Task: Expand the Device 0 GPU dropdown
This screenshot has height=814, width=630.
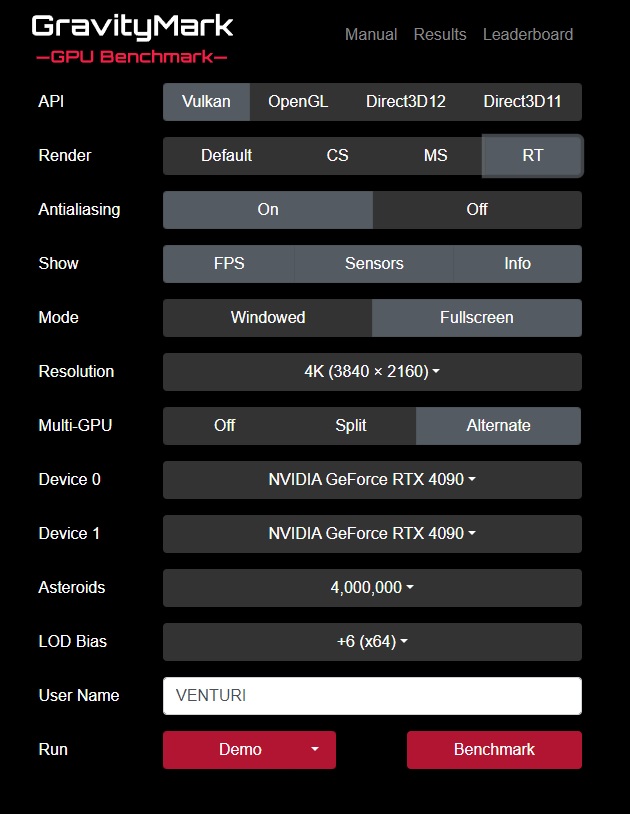Action: (x=372, y=479)
